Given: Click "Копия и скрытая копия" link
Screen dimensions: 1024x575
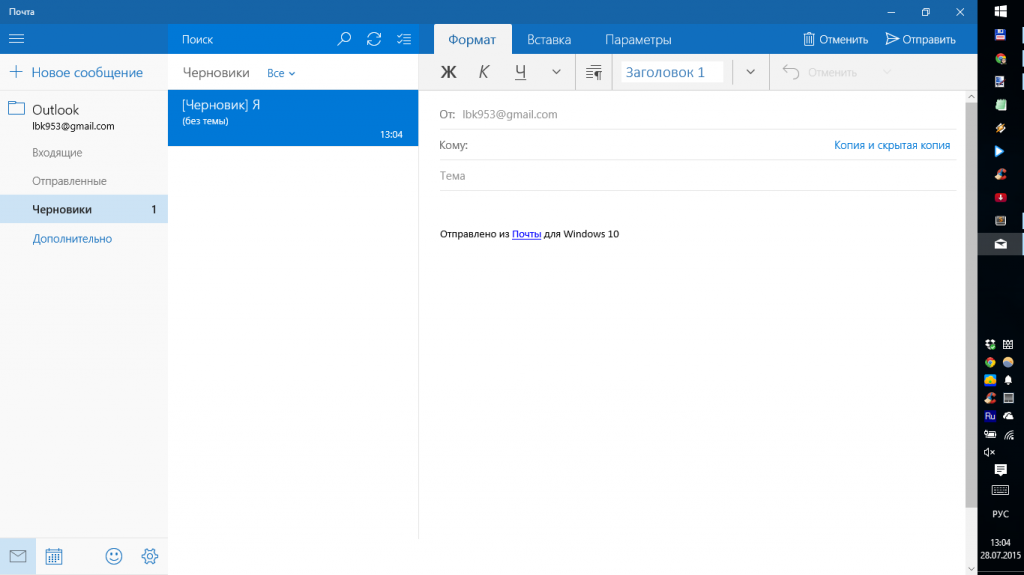Looking at the screenshot, I should [x=892, y=145].
